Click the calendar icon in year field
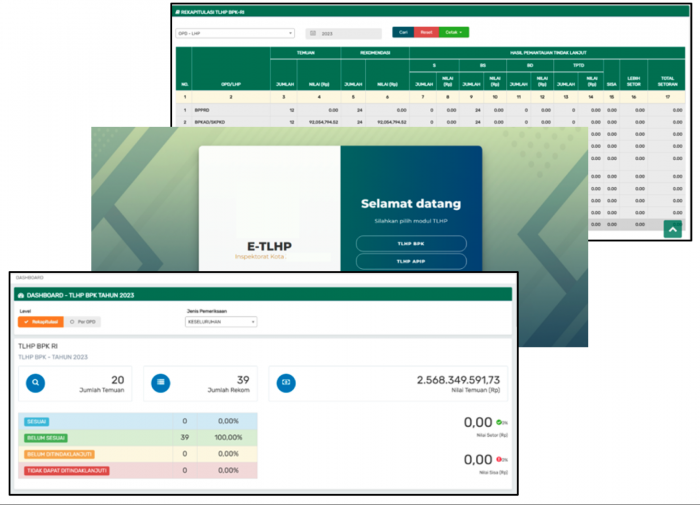 click(313, 33)
